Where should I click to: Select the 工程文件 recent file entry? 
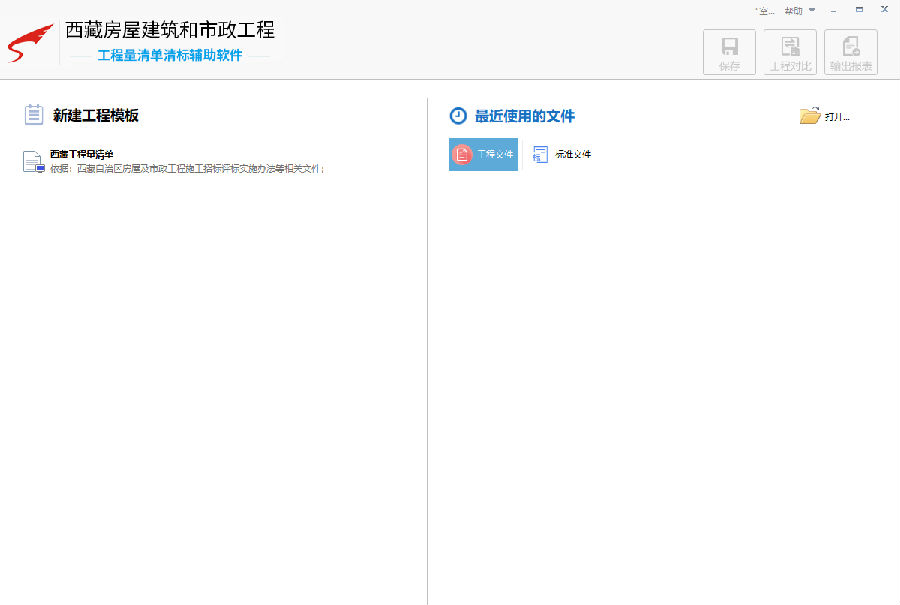click(x=490, y=154)
